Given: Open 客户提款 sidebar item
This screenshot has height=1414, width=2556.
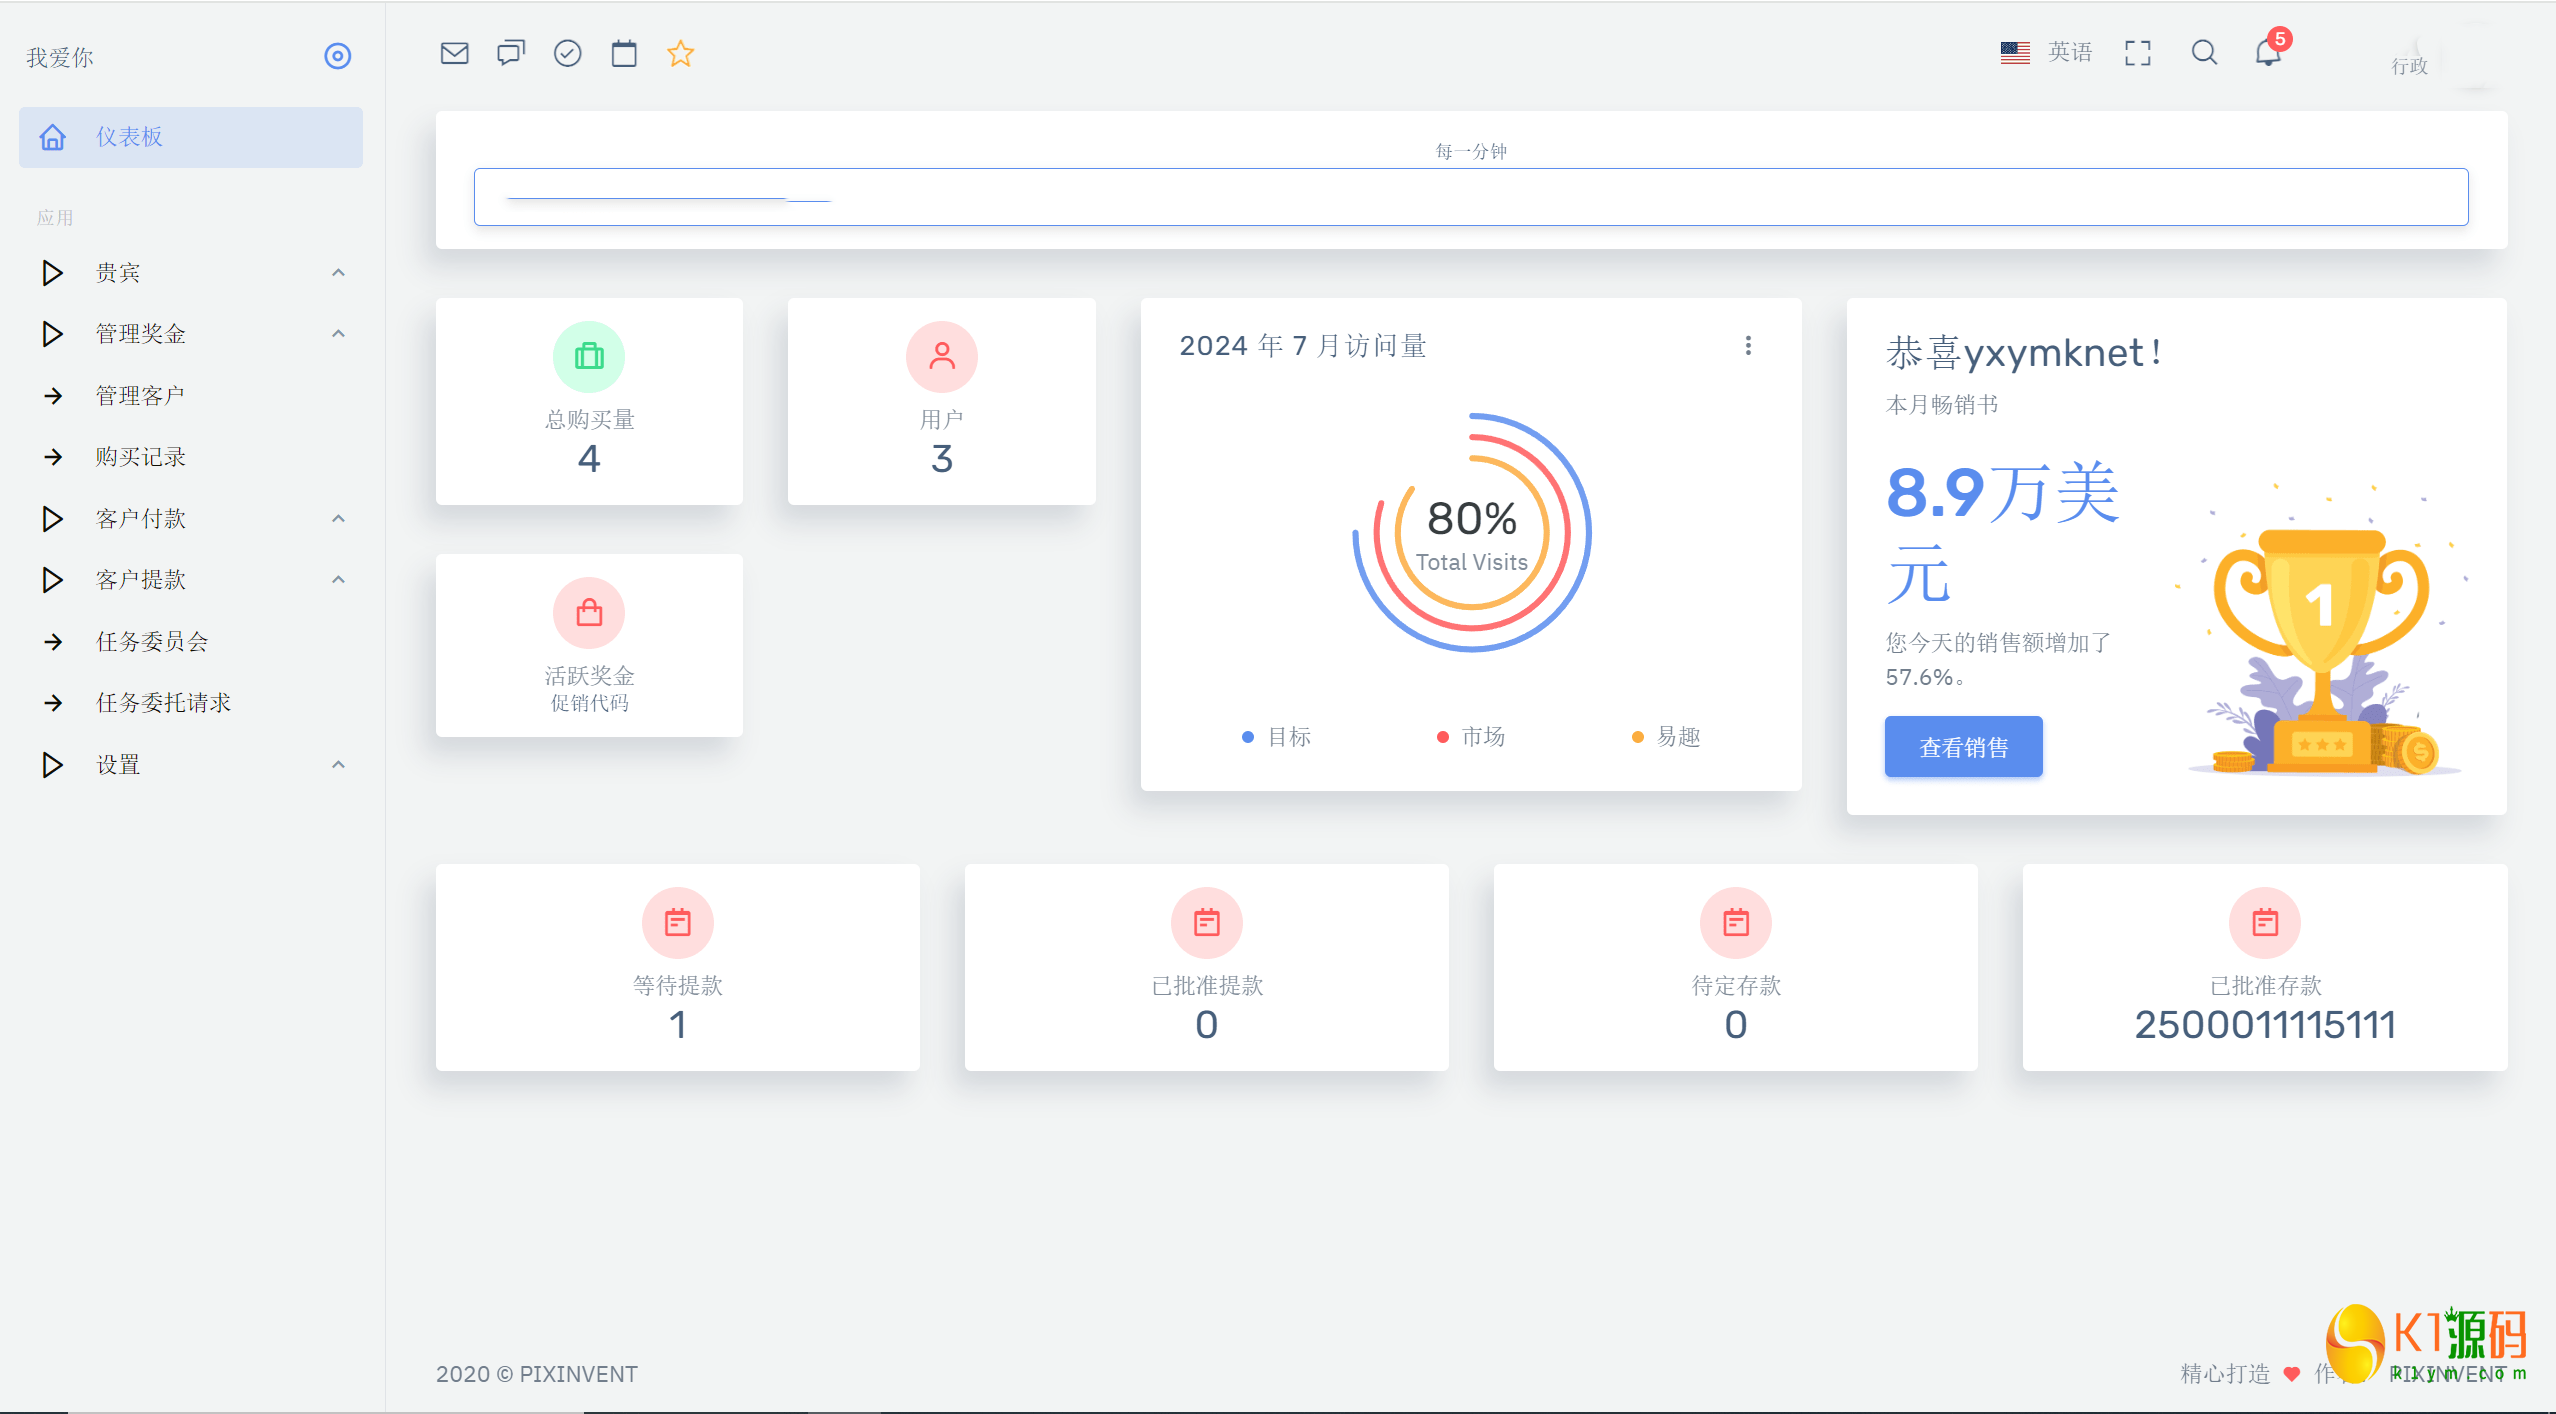Looking at the screenshot, I should tap(191, 580).
